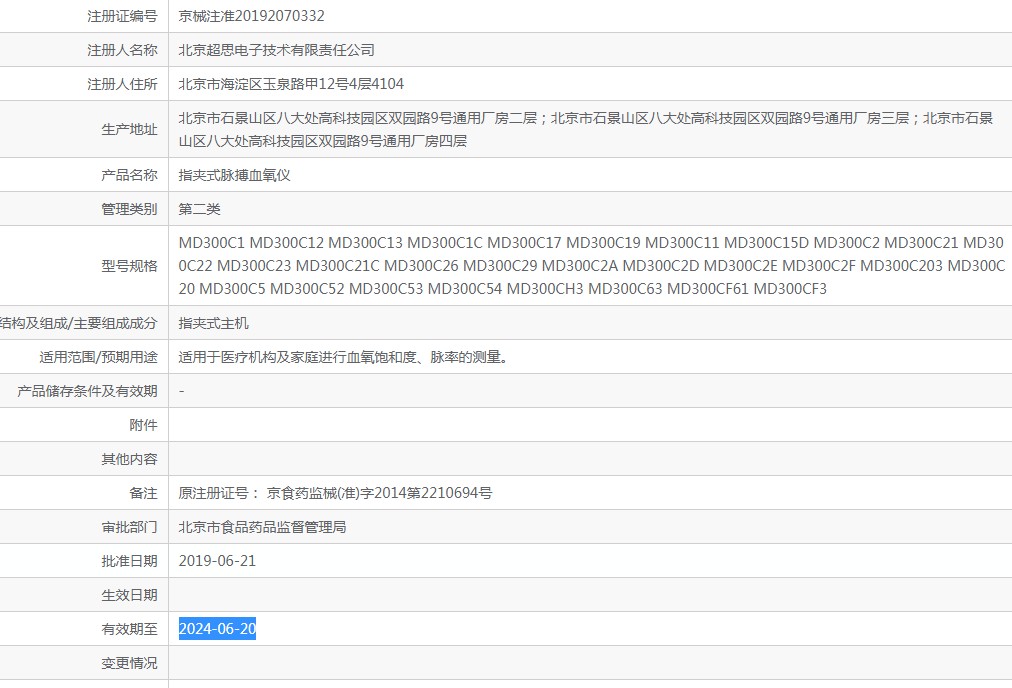Image resolution: width=1012 pixels, height=688 pixels.
Task: Click the 其他内容 label
Action: (129, 460)
